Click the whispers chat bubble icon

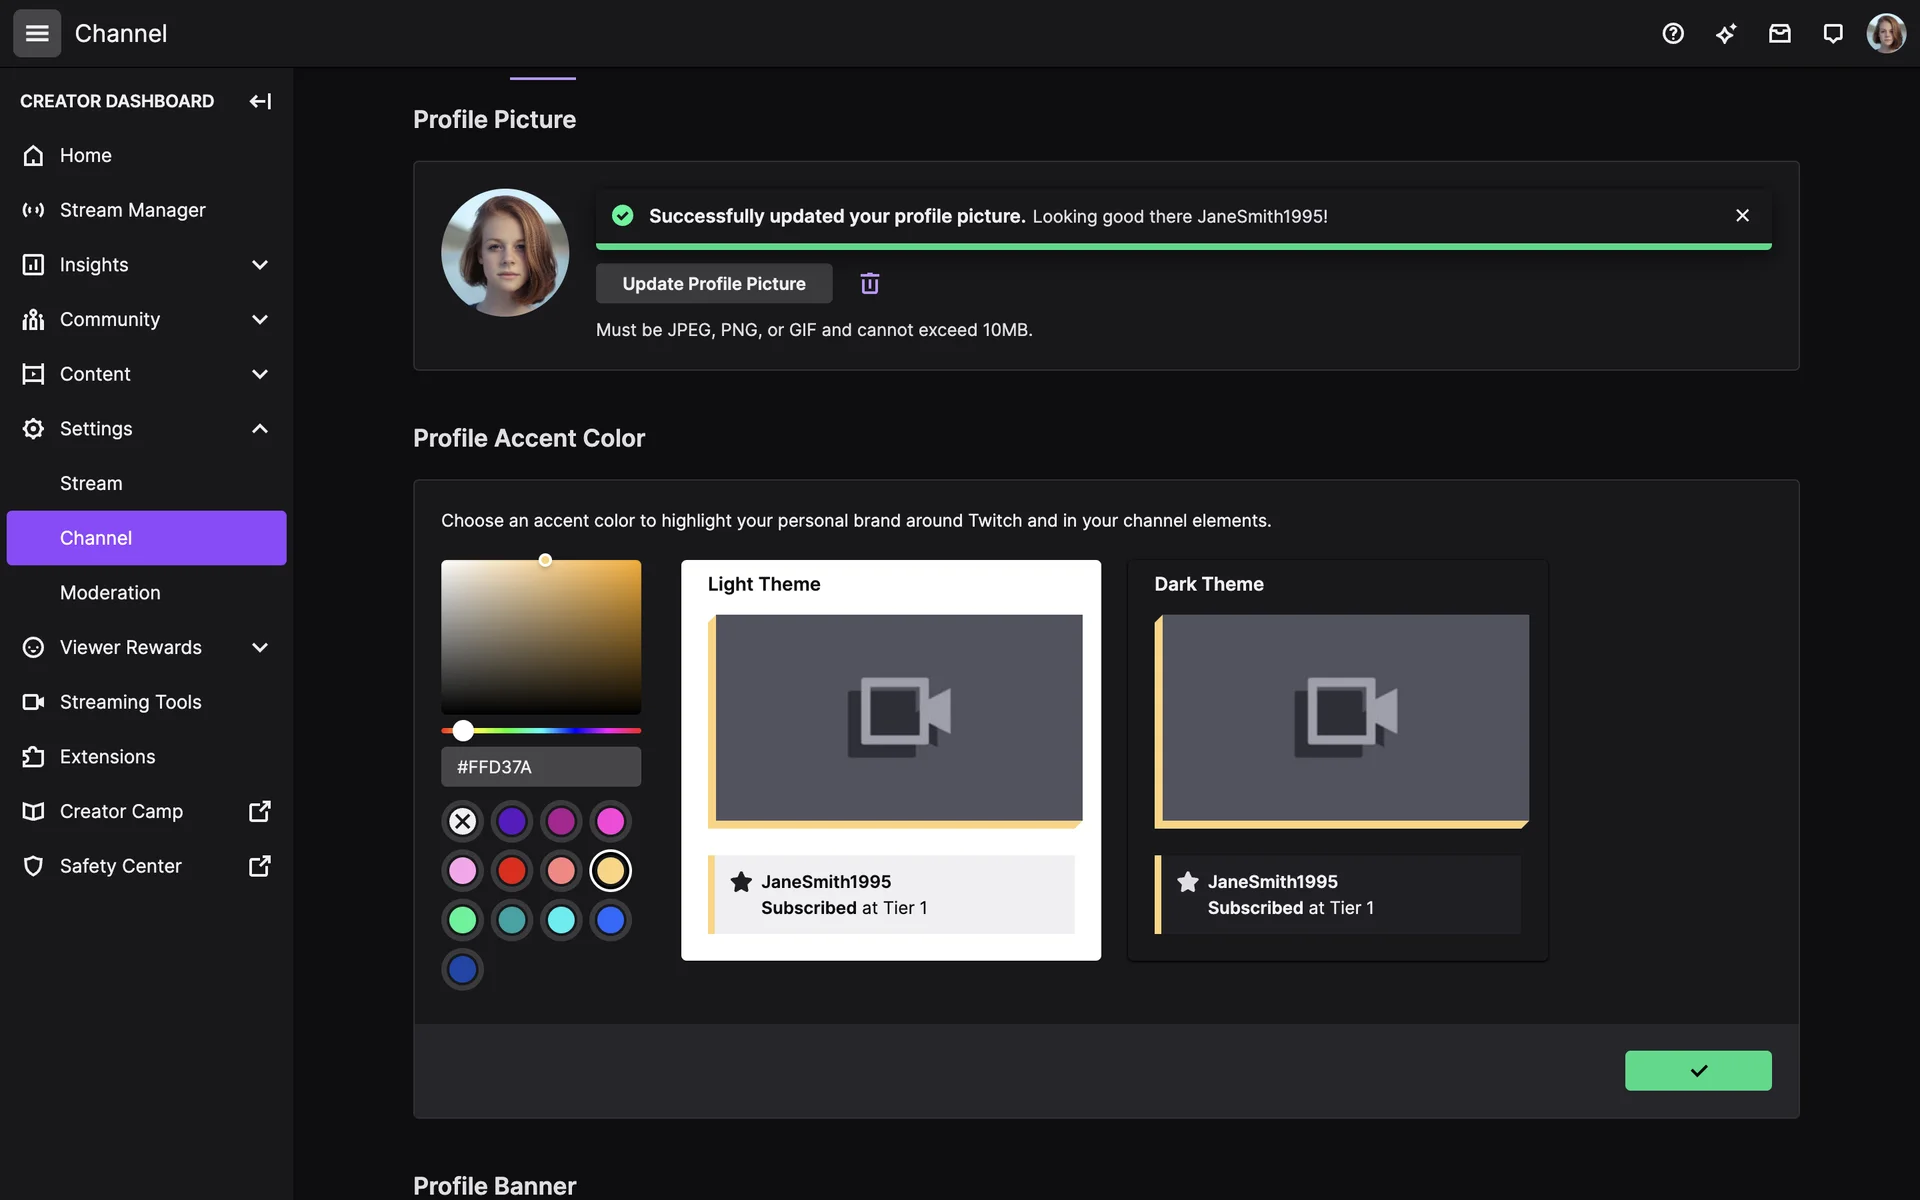pos(1832,34)
